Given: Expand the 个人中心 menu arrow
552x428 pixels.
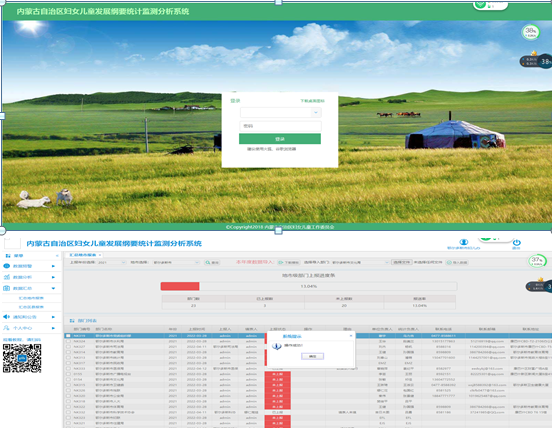Looking at the screenshot, I should [53, 328].
